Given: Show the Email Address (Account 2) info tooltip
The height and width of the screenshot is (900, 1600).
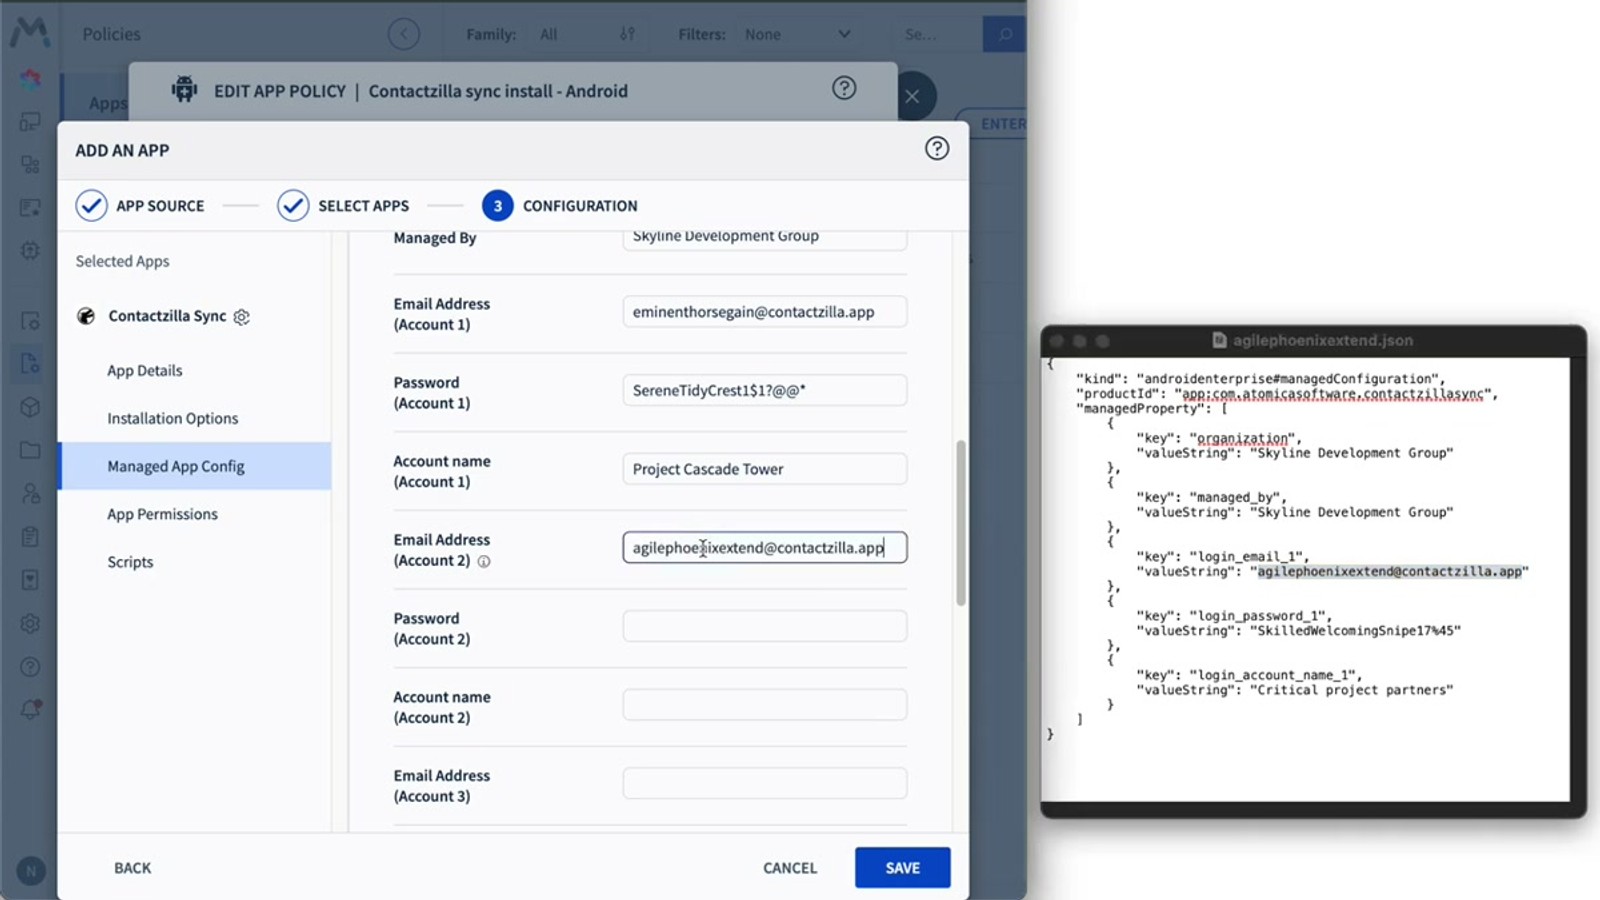Looking at the screenshot, I should [484, 561].
